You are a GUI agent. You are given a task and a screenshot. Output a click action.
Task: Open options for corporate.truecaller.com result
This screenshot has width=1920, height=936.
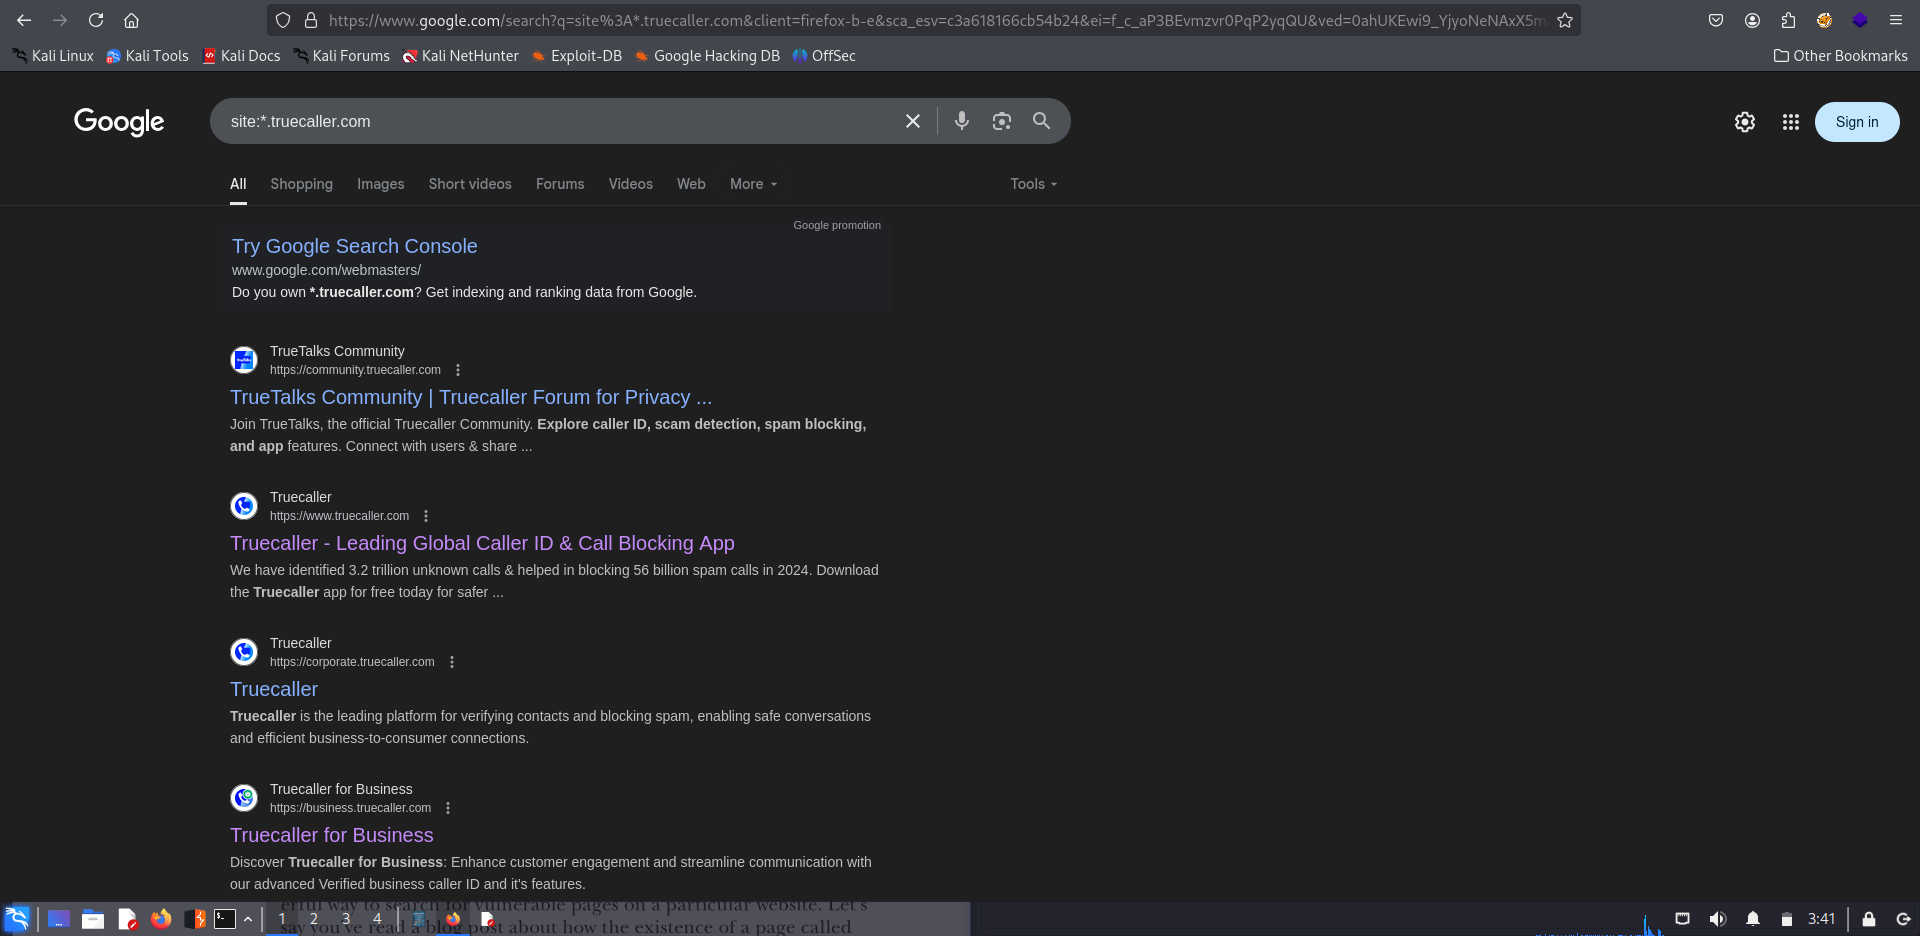[x=452, y=662]
